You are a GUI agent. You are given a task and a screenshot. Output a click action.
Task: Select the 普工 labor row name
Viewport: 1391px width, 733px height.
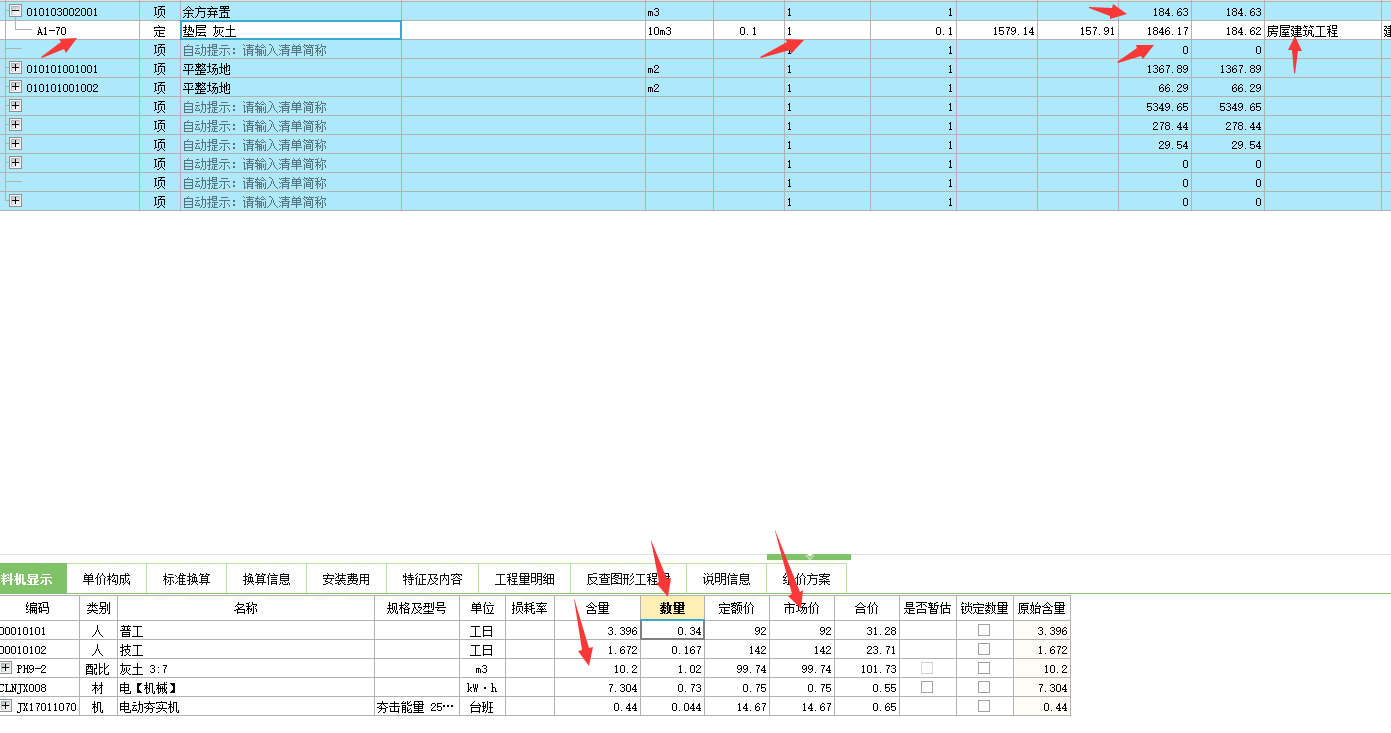click(132, 631)
